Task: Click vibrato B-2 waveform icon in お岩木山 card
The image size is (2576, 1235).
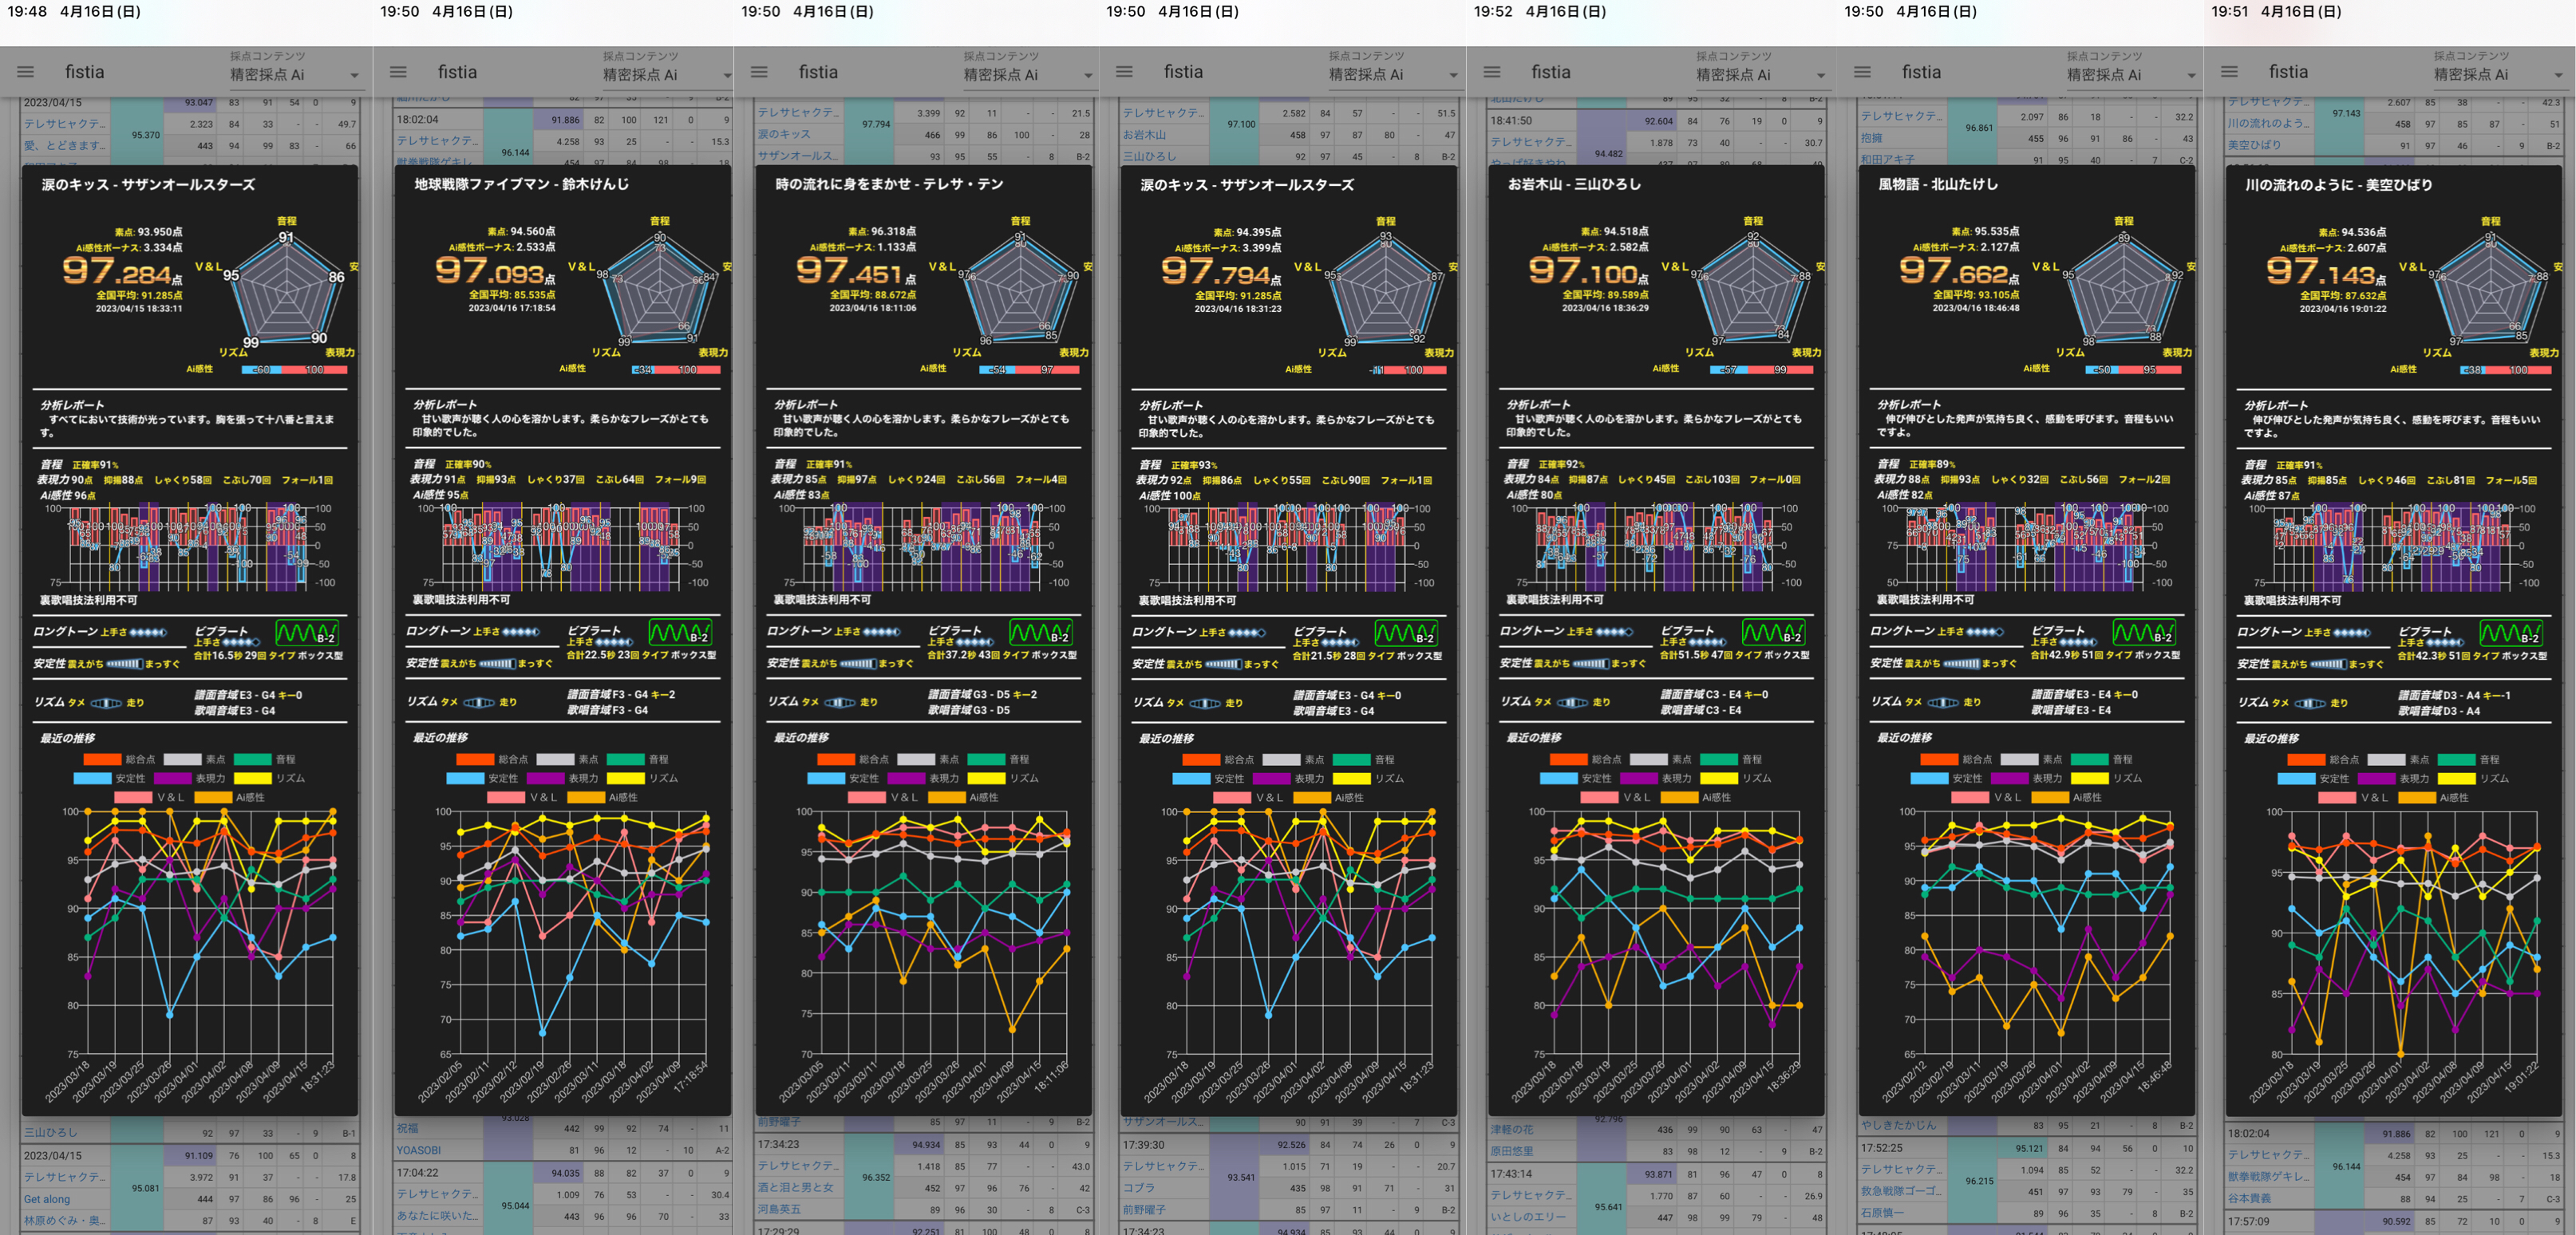Action: 1773,633
